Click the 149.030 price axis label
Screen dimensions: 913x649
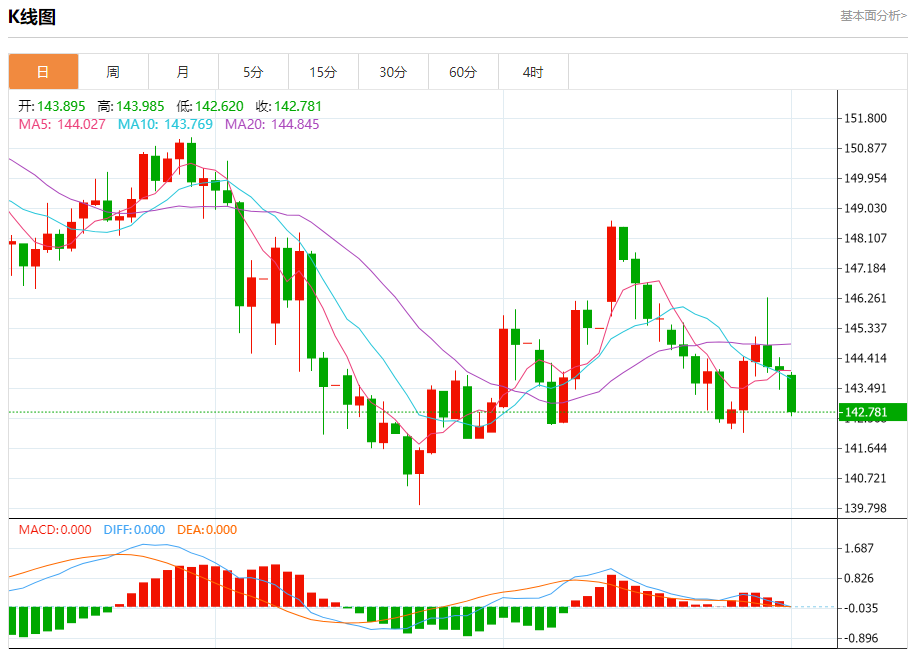point(866,208)
